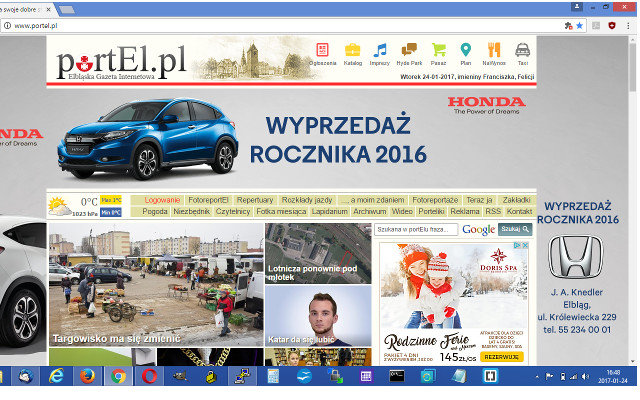Open Lapidarium in the menu
The image size is (640, 400).
tap(329, 211)
